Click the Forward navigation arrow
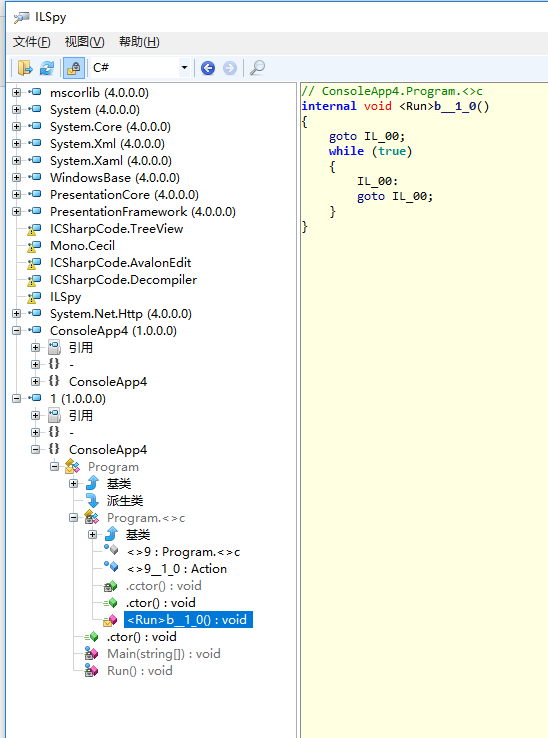The height and width of the screenshot is (738, 548). click(229, 68)
